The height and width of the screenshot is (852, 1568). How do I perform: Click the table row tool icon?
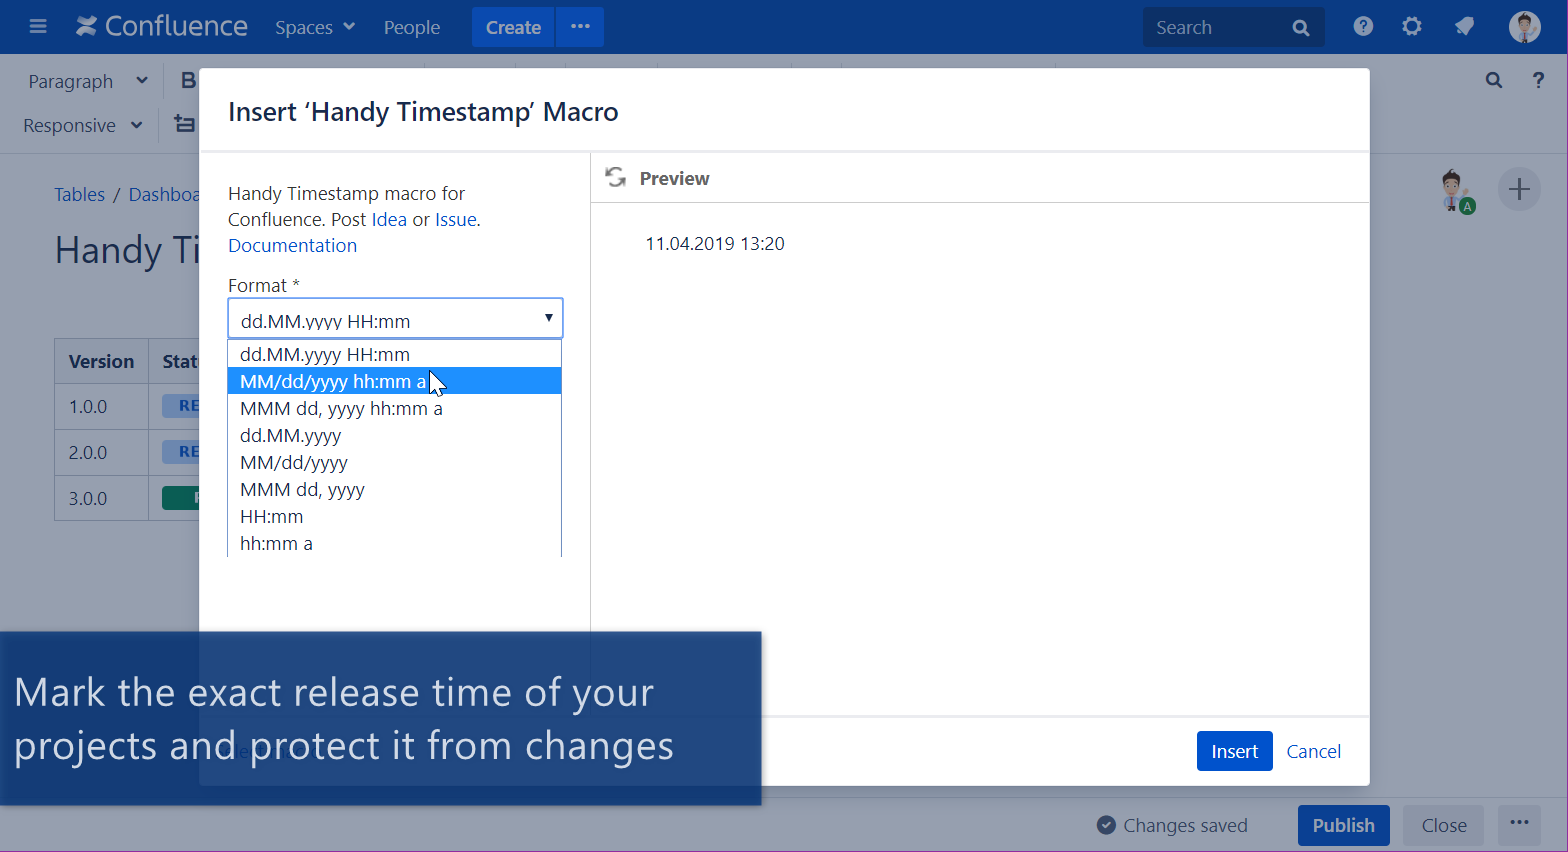tap(185, 124)
